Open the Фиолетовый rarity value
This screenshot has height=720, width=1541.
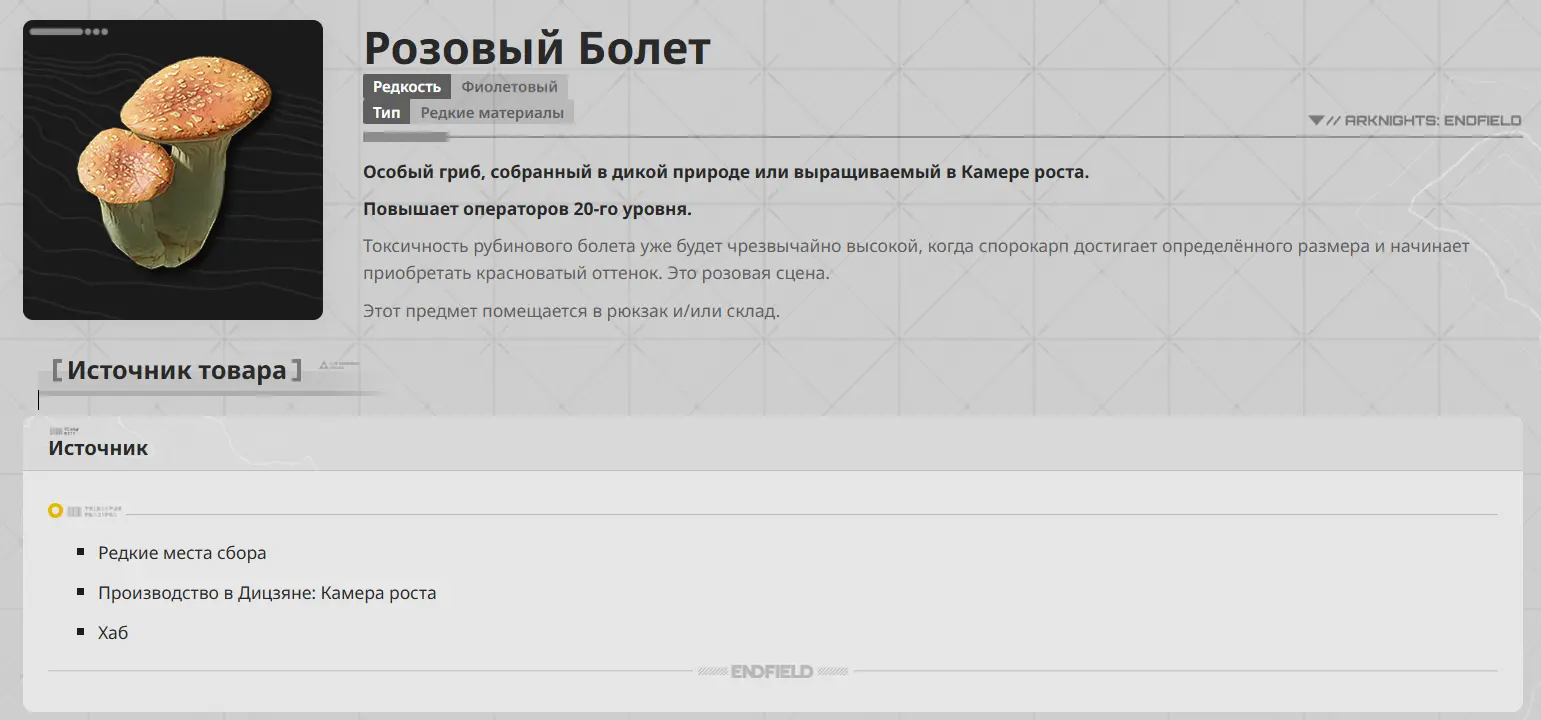coord(509,87)
